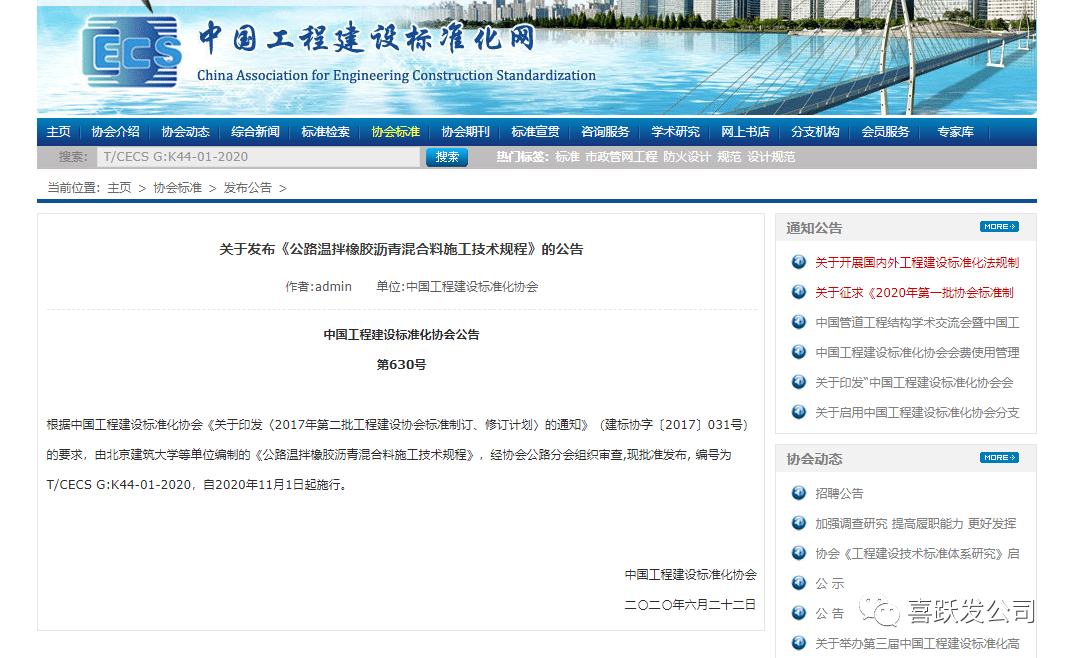Click the bullet icon beside 公告

798,613
